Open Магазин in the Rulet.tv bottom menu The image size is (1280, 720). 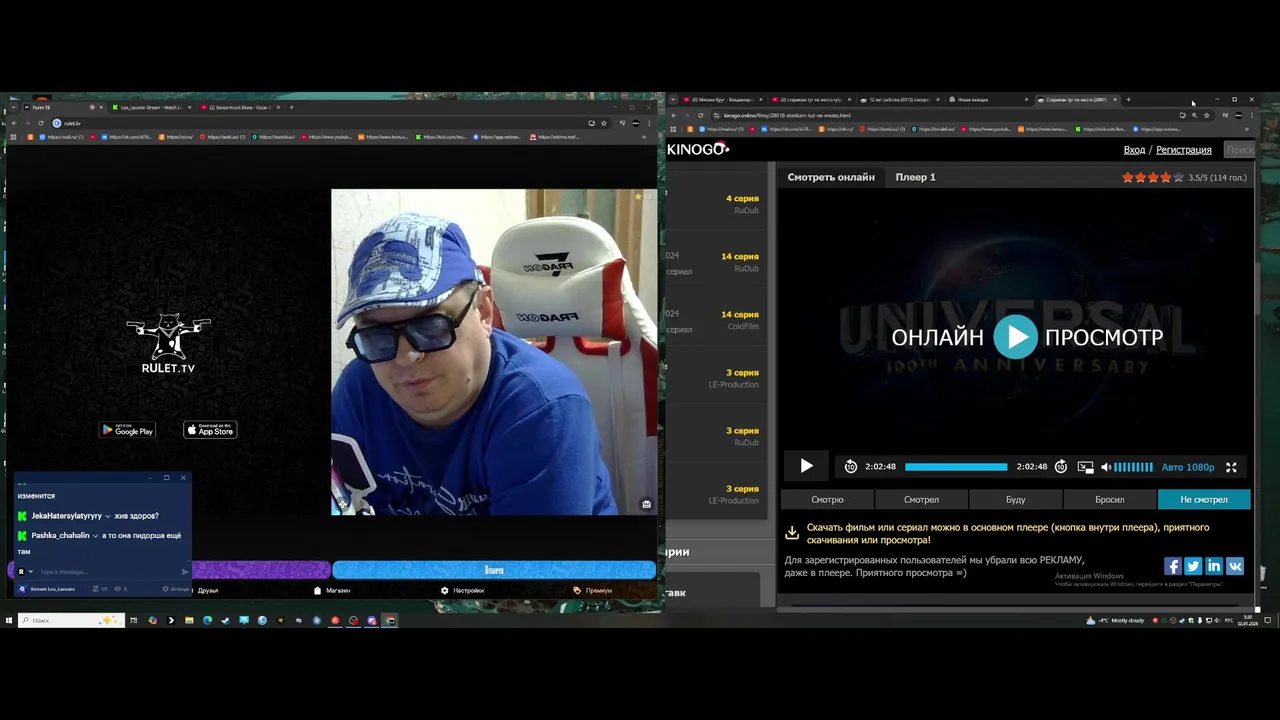pos(333,590)
